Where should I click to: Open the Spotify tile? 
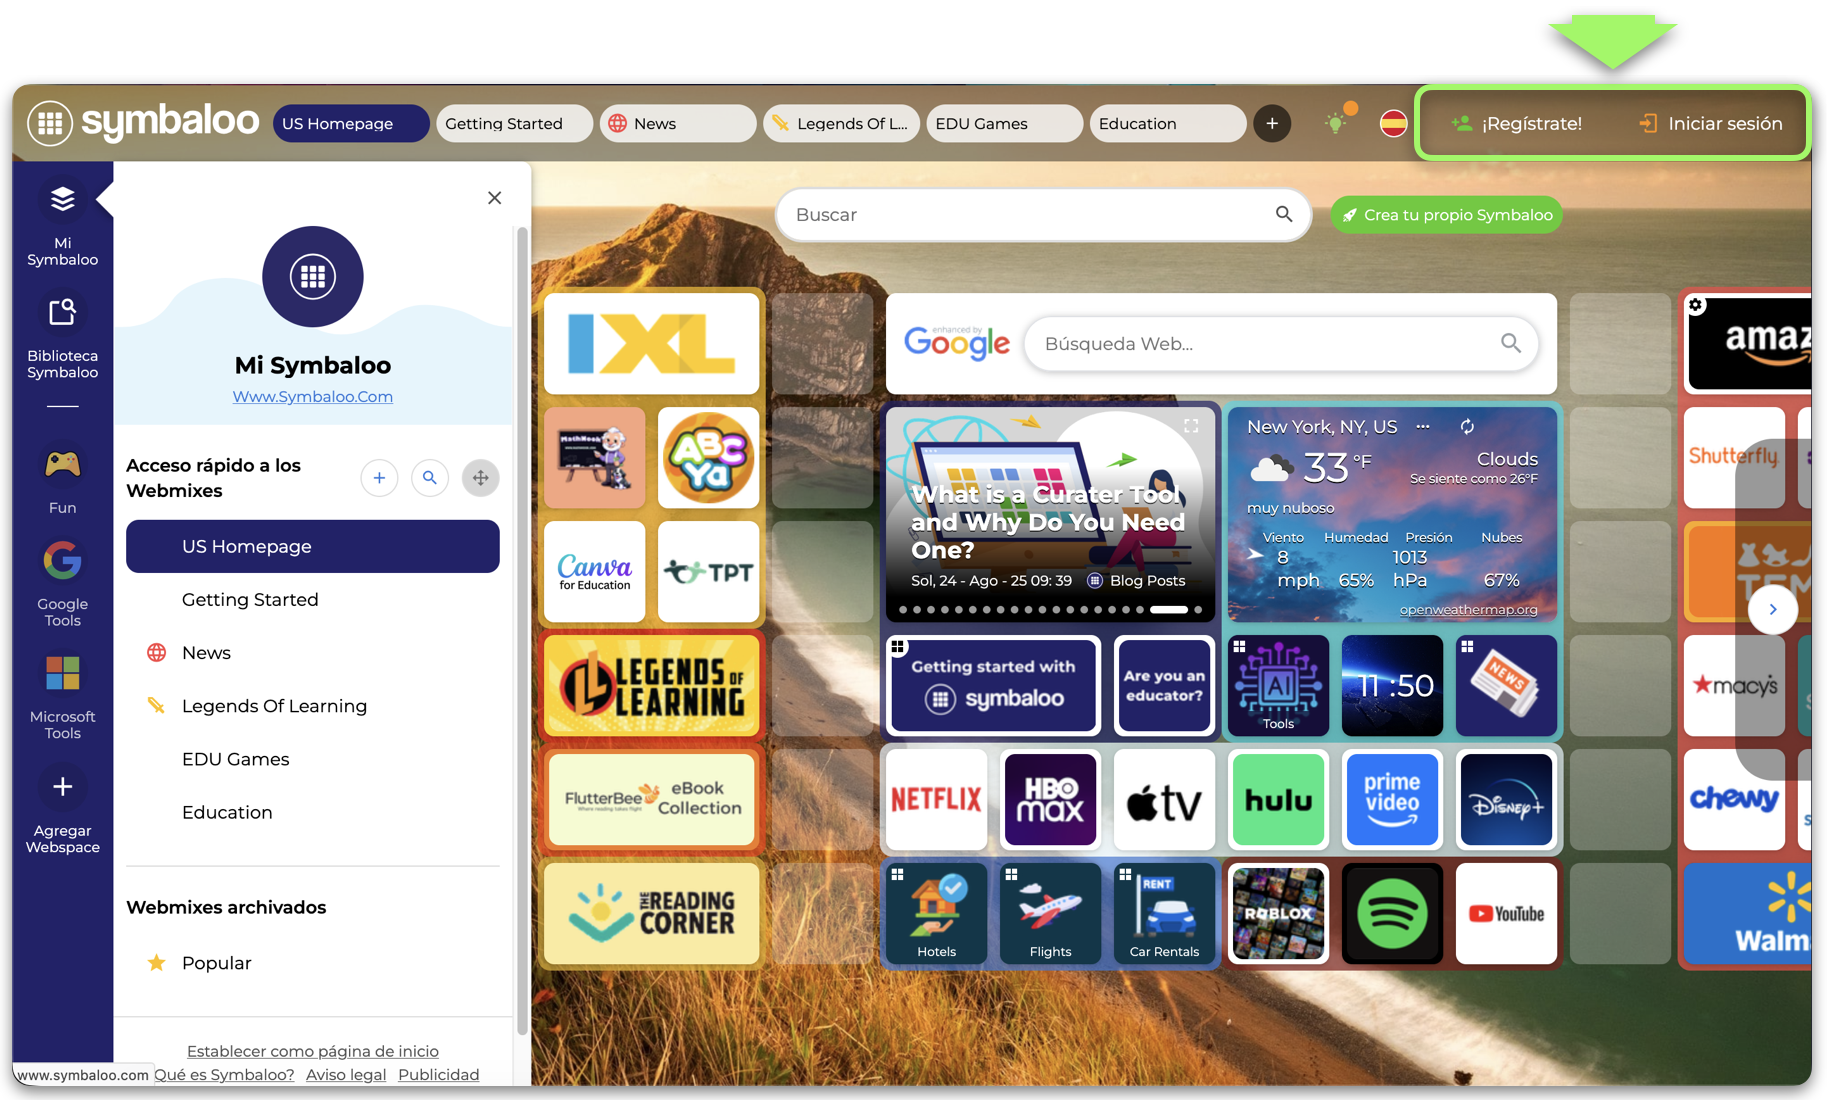point(1393,914)
